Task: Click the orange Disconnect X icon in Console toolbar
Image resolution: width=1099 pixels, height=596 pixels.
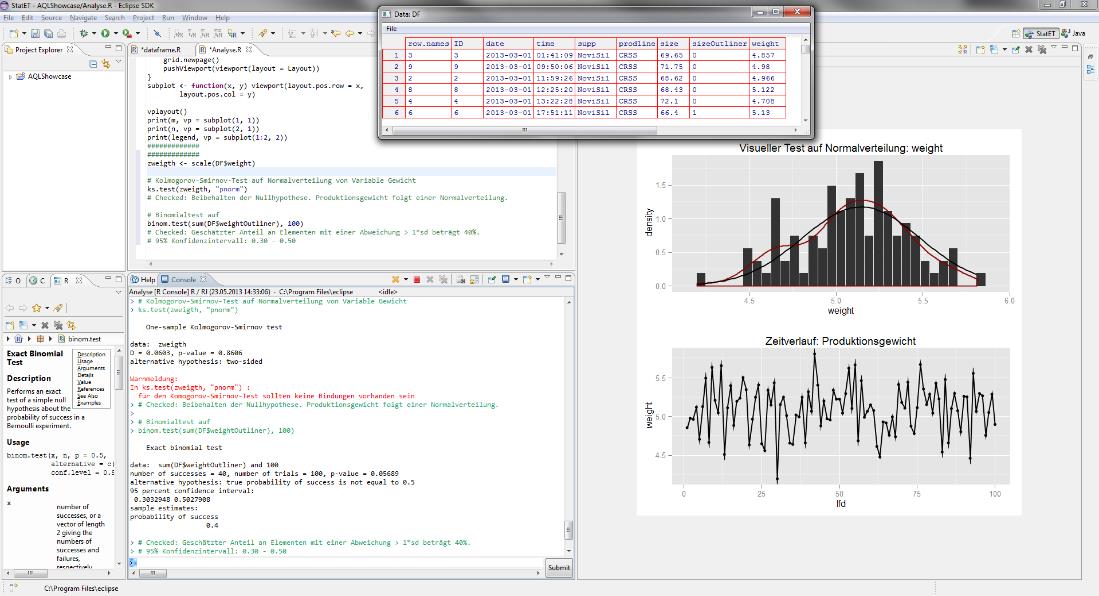Action: tap(396, 279)
